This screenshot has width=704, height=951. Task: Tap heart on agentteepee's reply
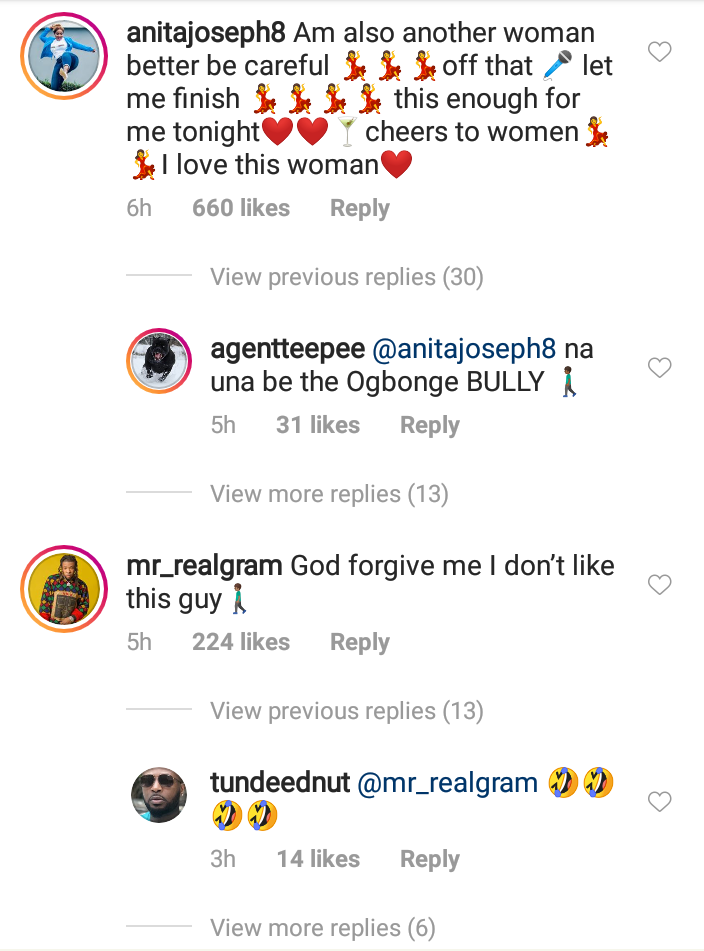pos(659,369)
